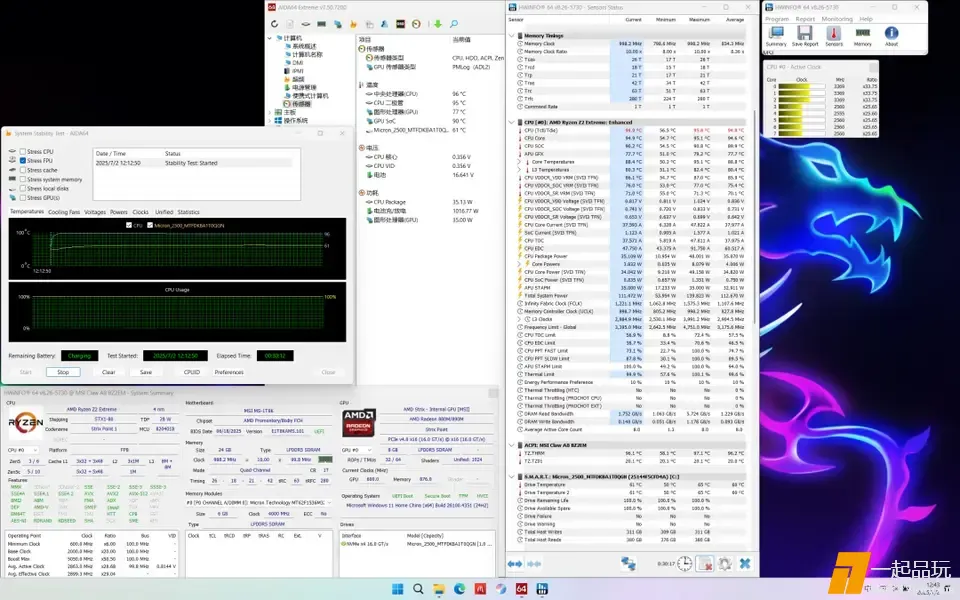Image resolution: width=960 pixels, height=600 pixels.
Task: Click the Stop button in stability test
Action: coord(63,372)
